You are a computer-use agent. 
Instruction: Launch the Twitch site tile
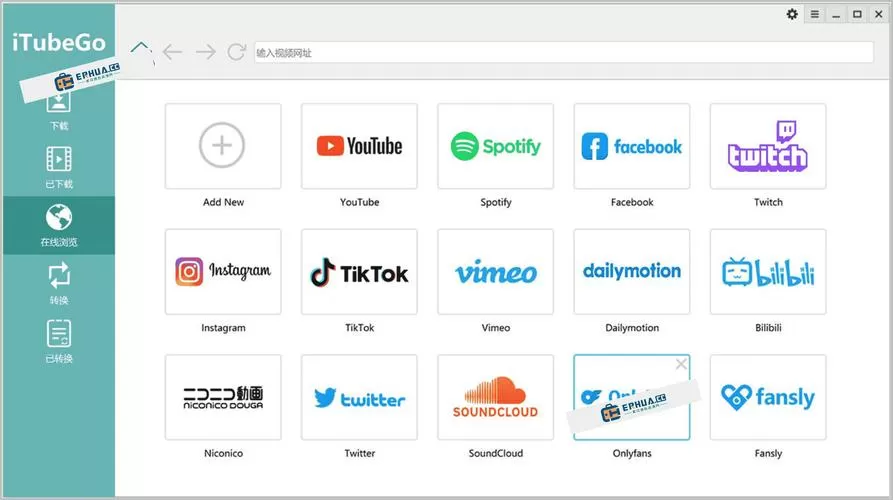[x=768, y=146]
